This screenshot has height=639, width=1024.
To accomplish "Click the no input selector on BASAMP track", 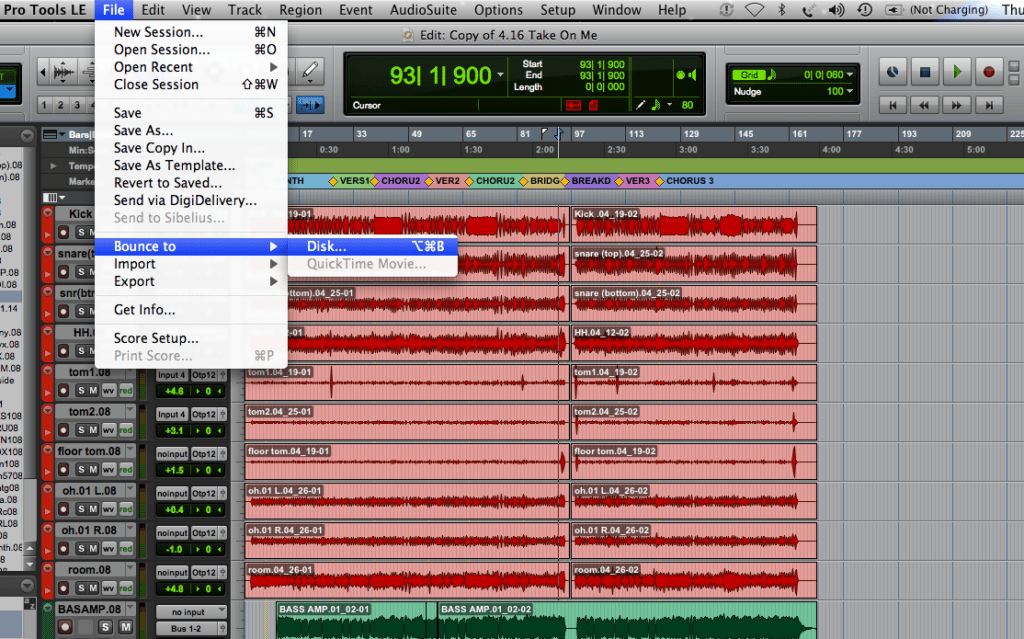I will [x=190, y=611].
